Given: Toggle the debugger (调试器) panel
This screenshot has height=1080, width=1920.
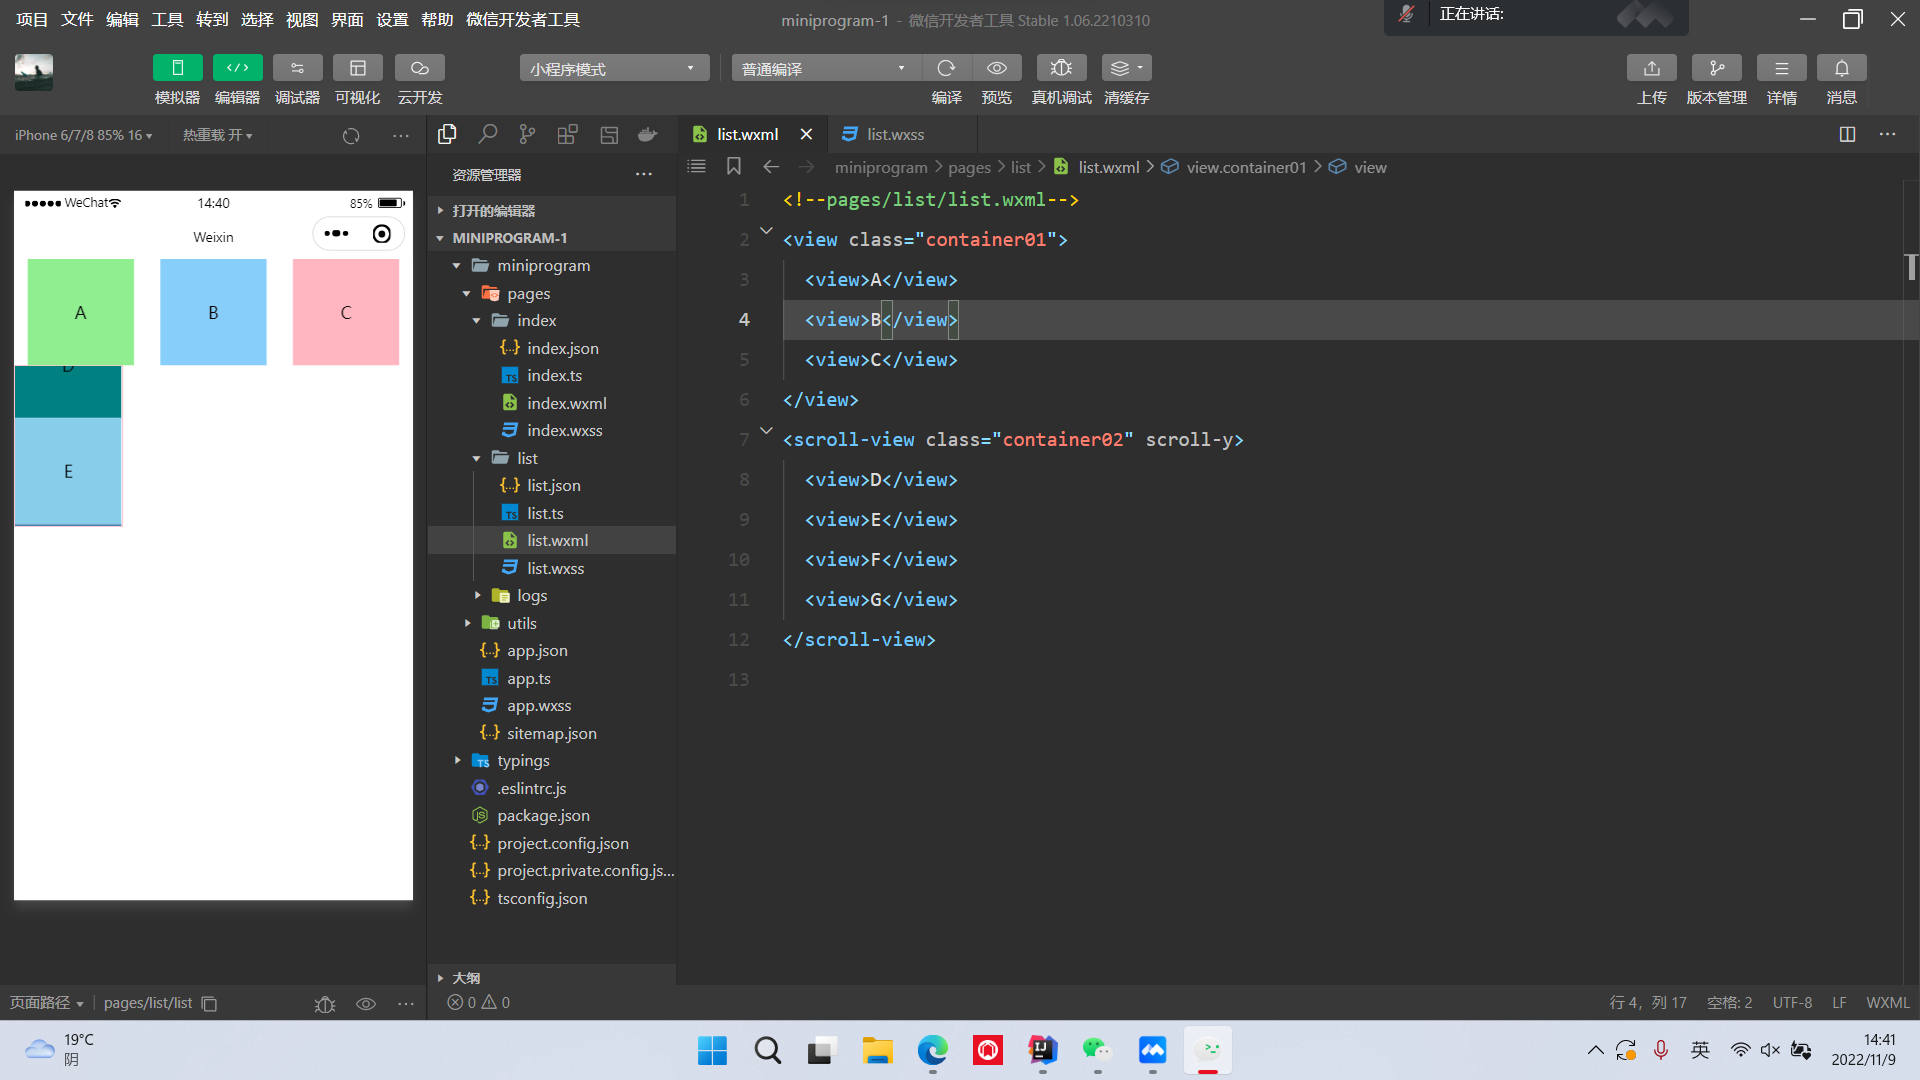Looking at the screenshot, I should [x=297, y=68].
